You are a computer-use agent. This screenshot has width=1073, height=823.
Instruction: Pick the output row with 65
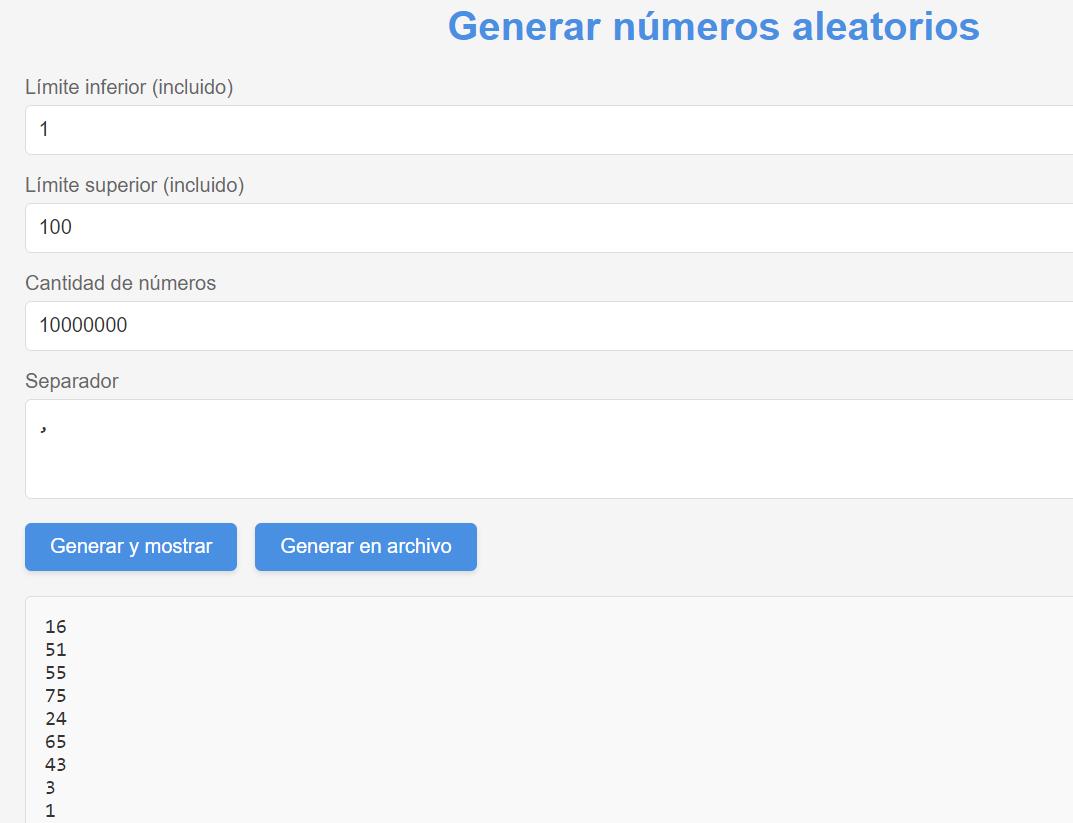click(x=56, y=742)
